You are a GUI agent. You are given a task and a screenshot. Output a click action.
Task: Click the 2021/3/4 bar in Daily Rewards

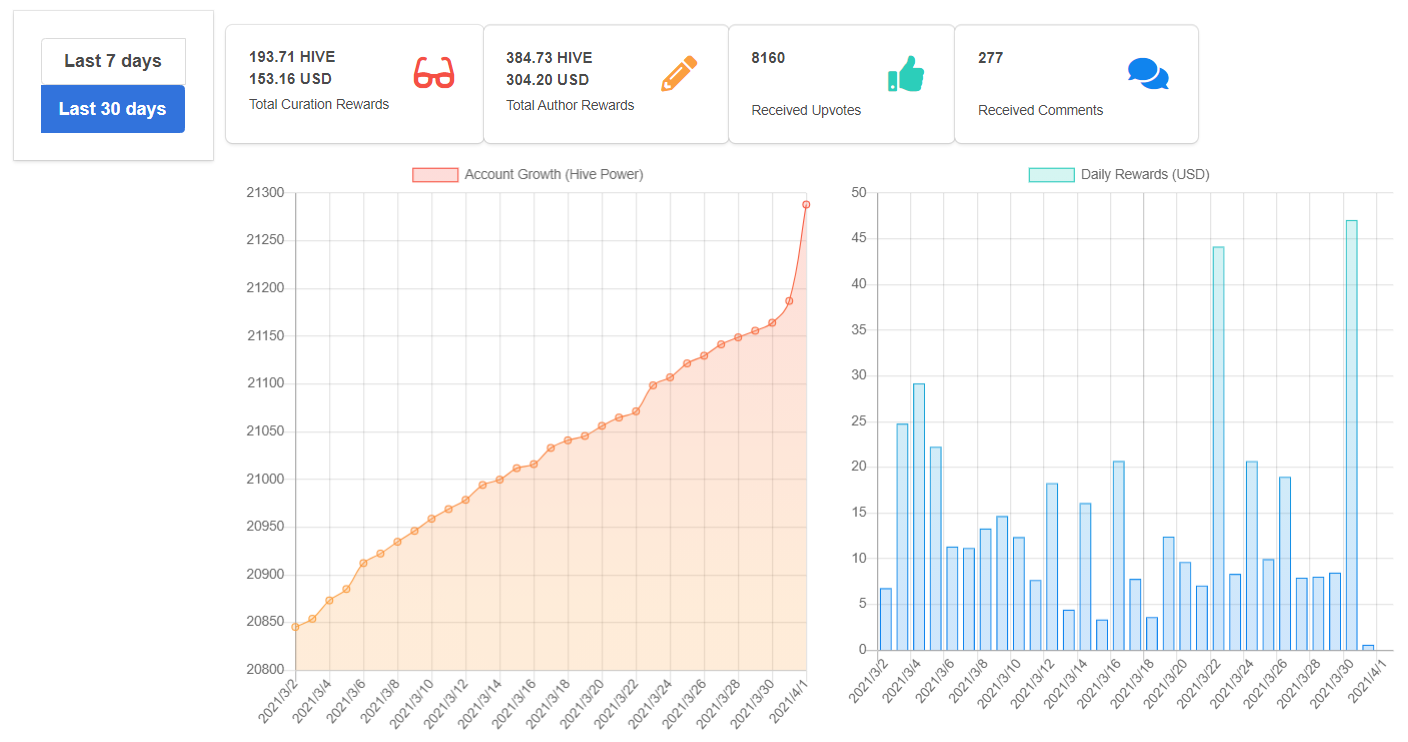point(919,517)
